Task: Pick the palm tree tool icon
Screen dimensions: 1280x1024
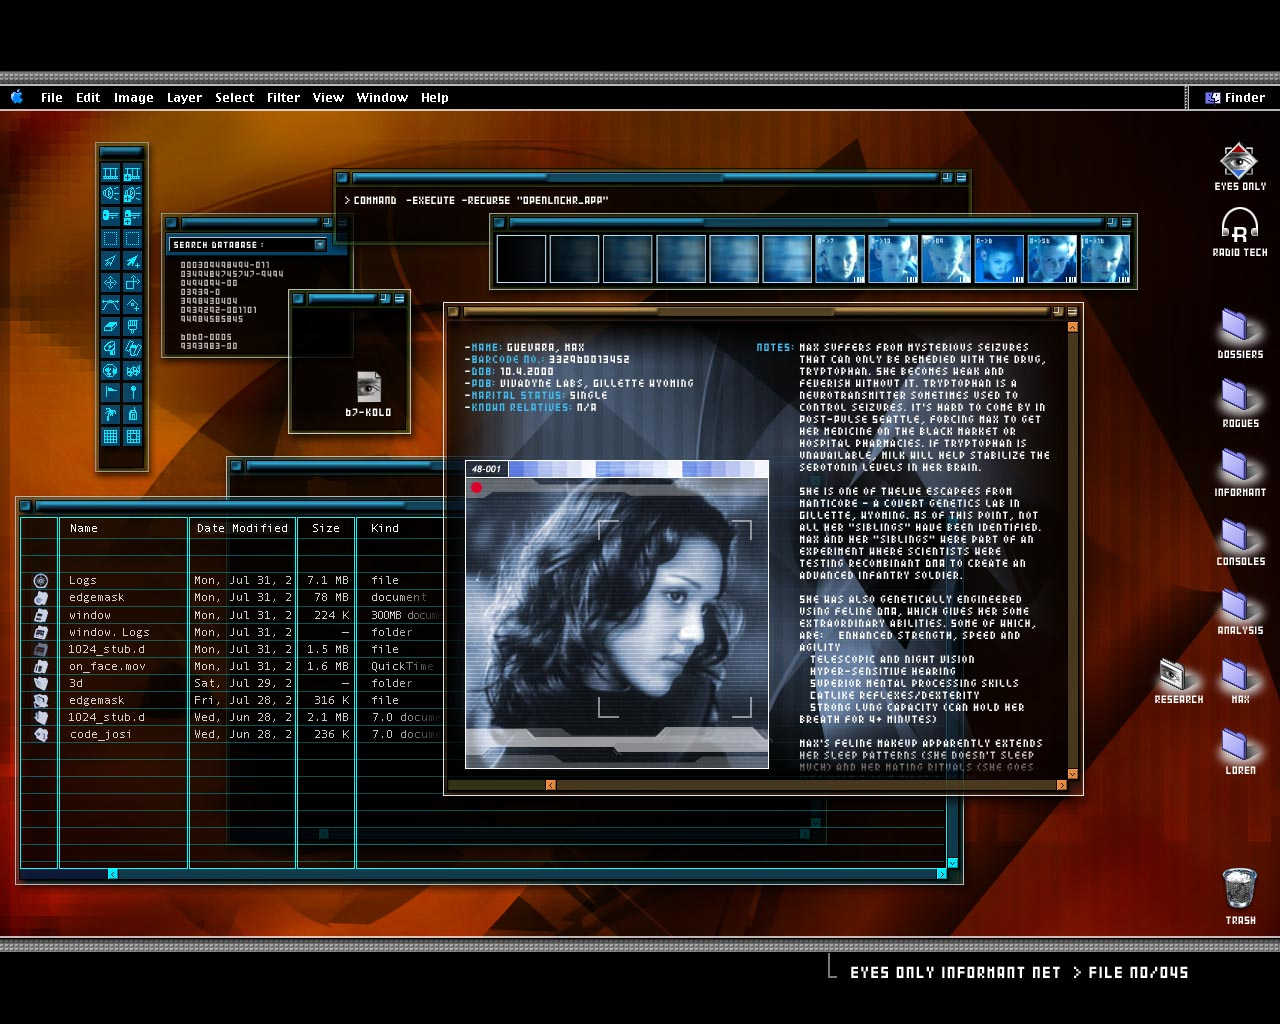Action: (110, 414)
